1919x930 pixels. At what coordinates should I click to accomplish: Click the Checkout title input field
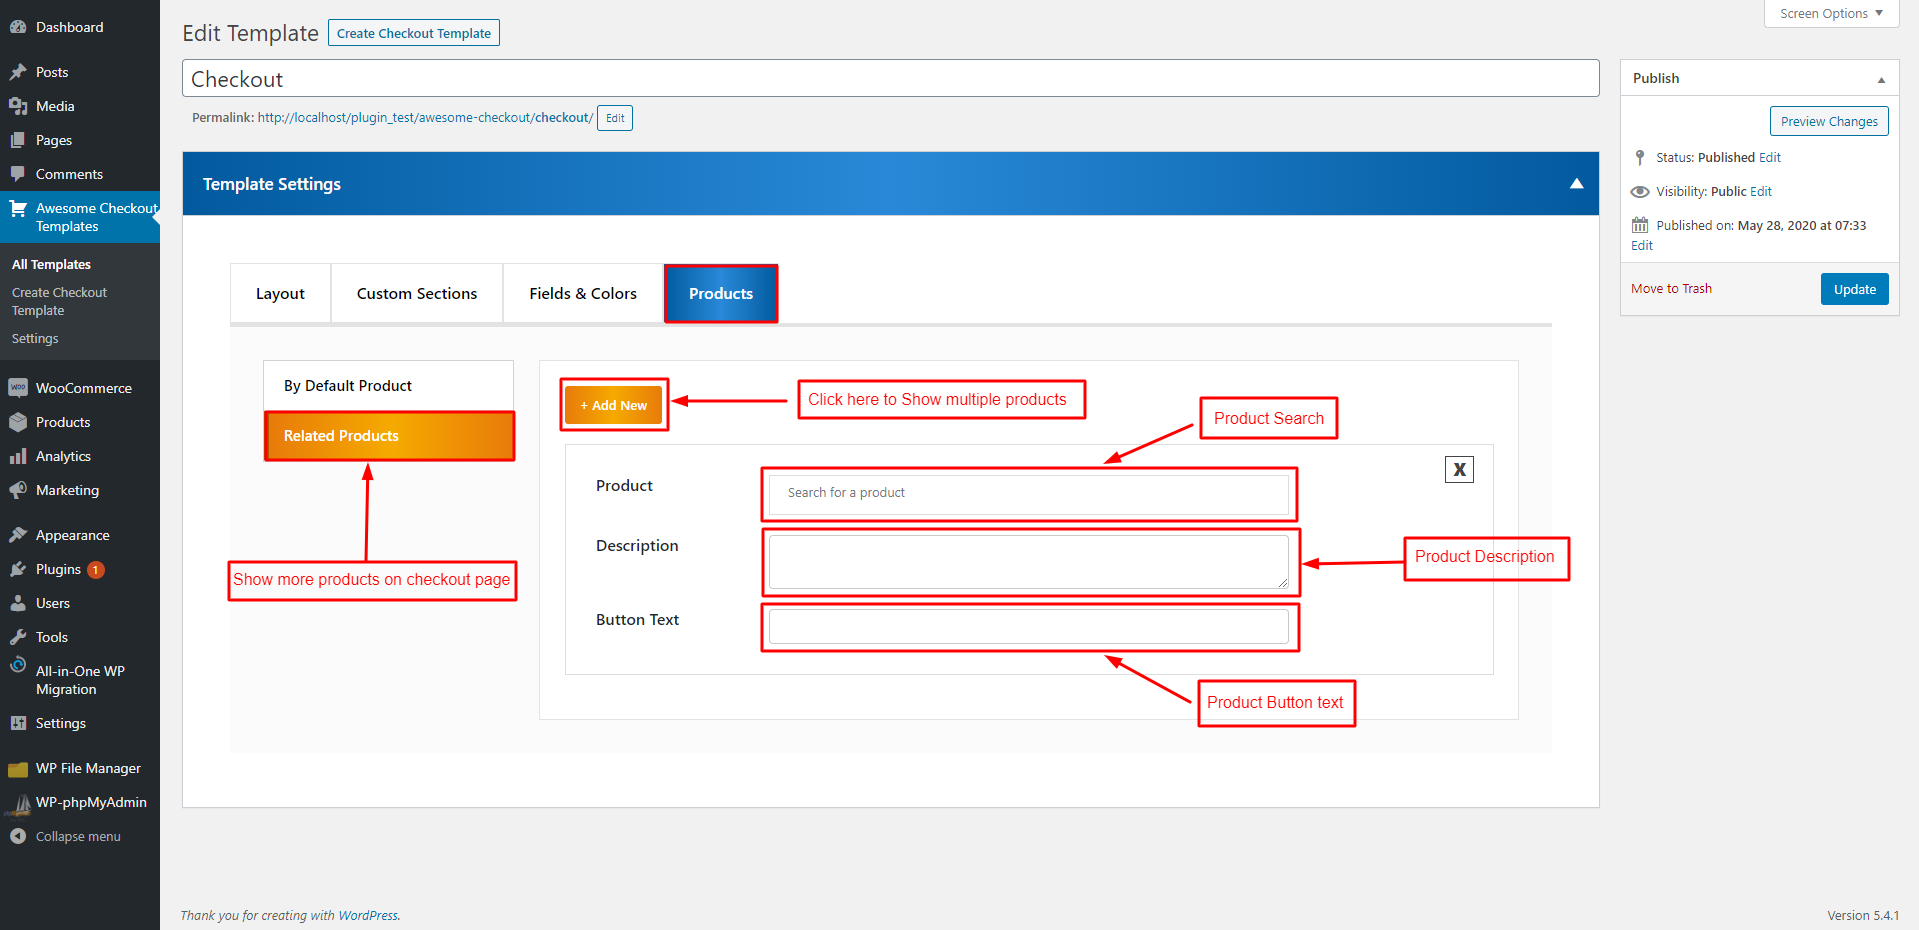click(x=891, y=78)
